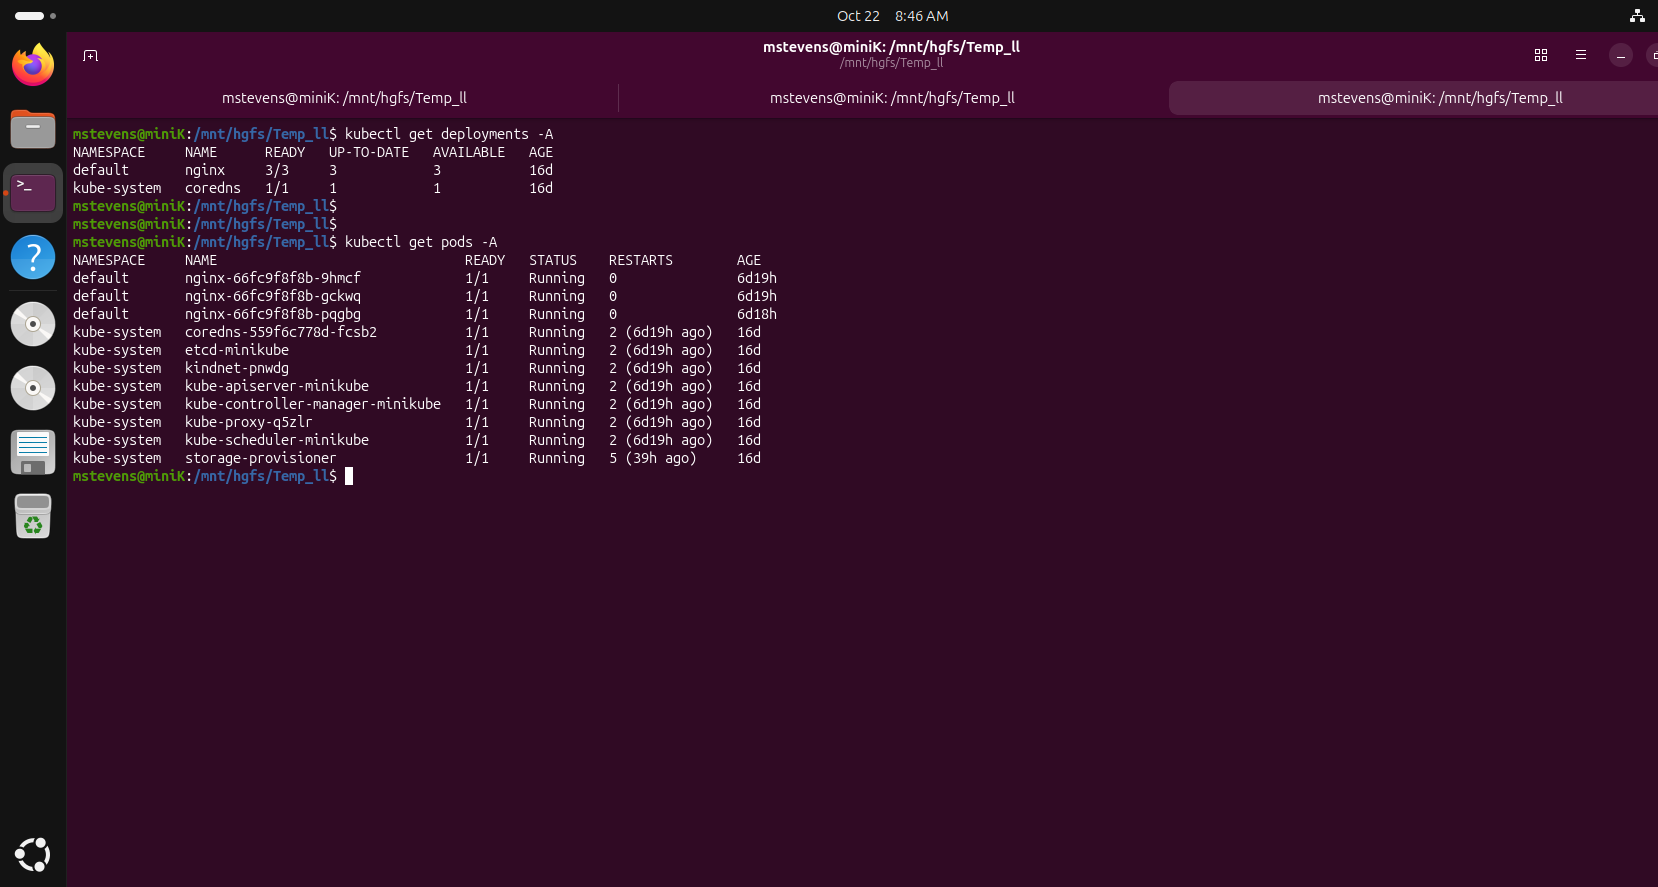
Task: Open the Trash icon in dock
Action: [x=33, y=516]
